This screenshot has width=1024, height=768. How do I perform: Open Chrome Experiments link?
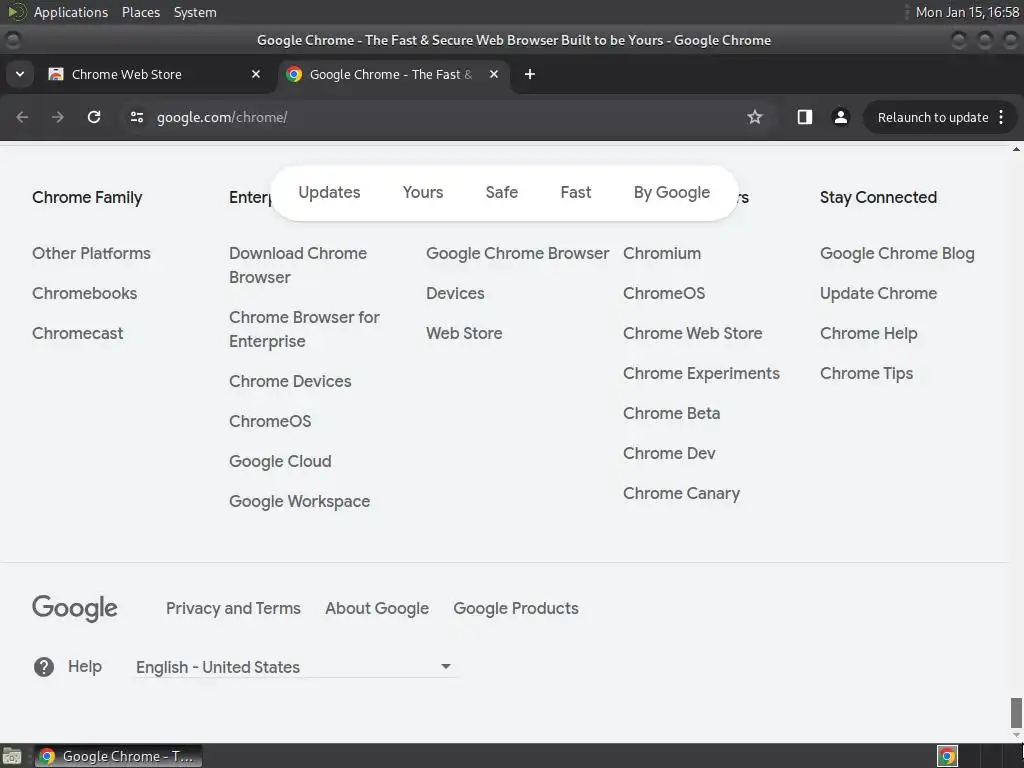pos(701,374)
